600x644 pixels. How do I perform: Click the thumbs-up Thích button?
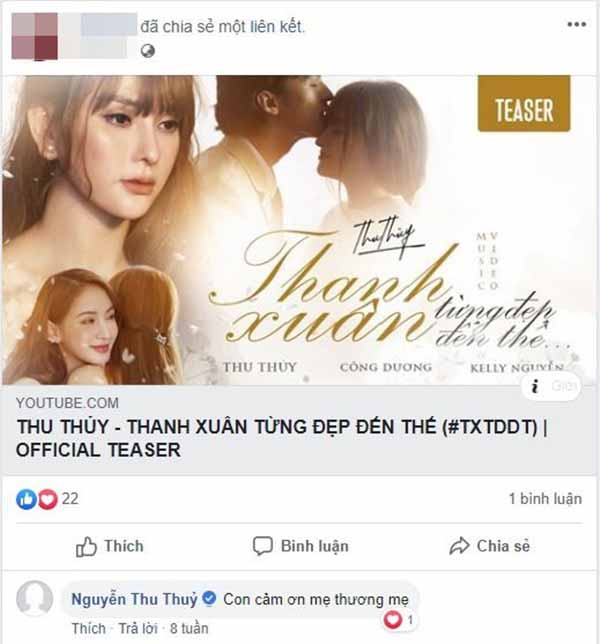tap(110, 546)
